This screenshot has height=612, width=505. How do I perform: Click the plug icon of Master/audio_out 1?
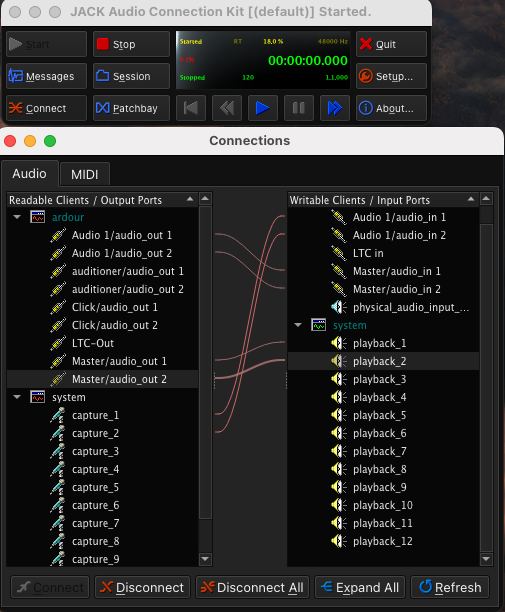(58, 361)
